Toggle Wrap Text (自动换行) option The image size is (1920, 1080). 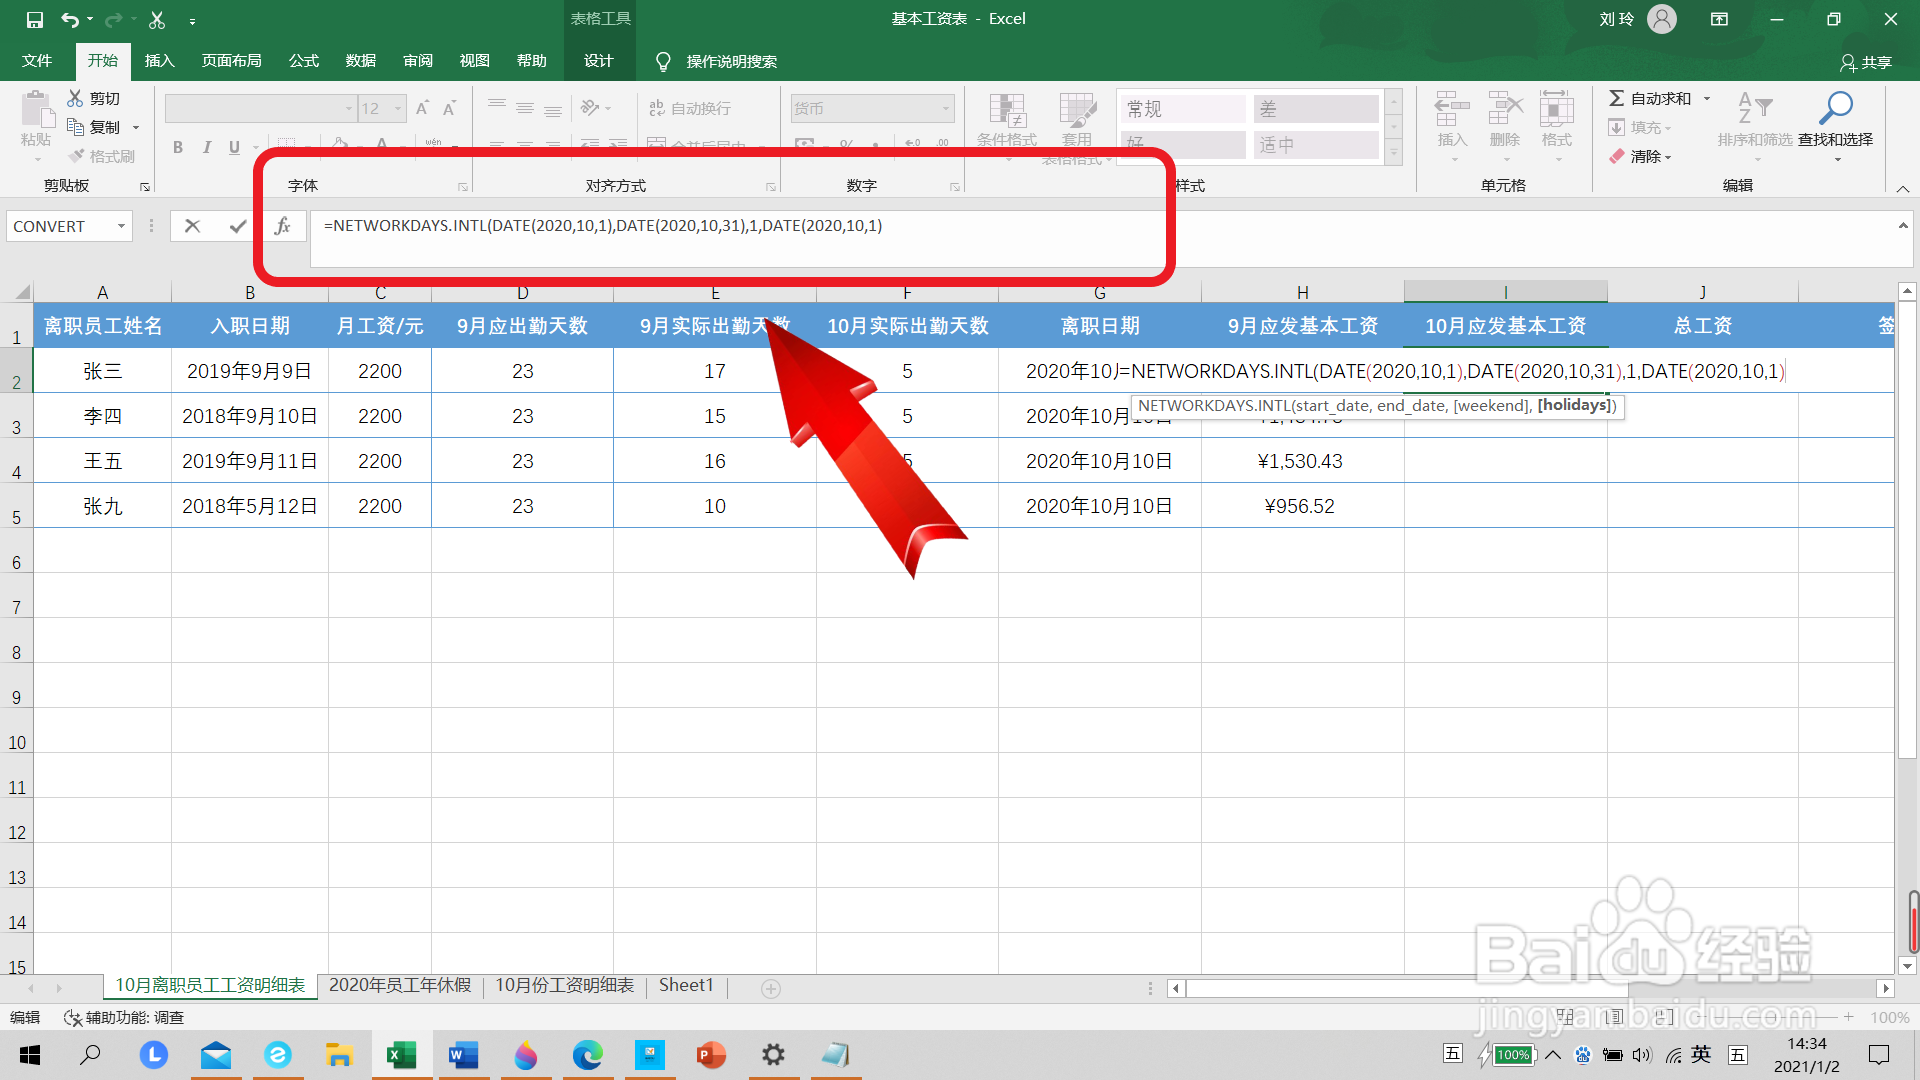pos(690,108)
